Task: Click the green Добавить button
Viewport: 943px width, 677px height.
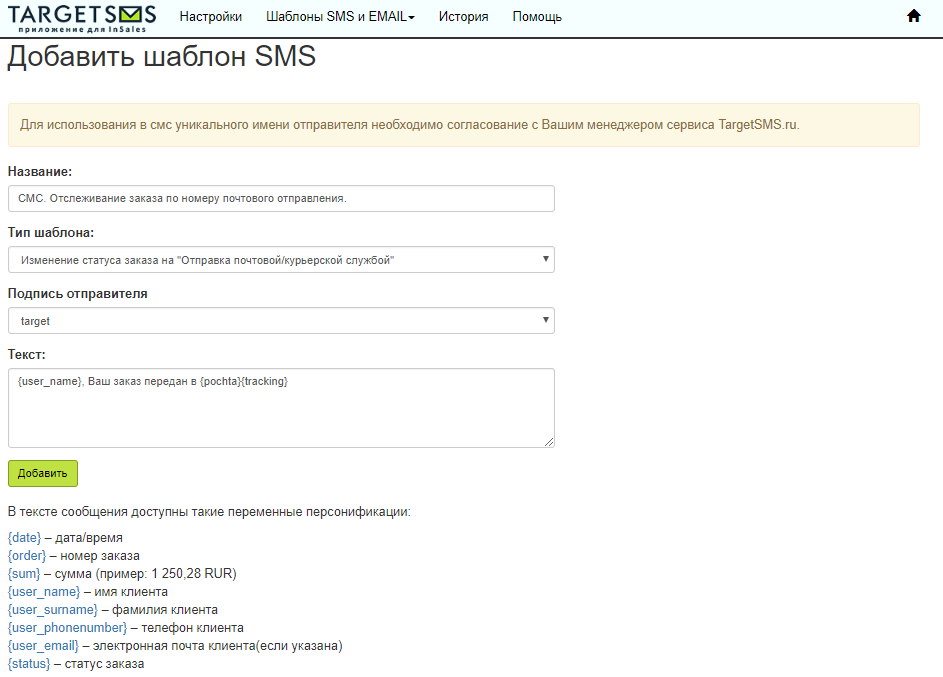Action: click(x=43, y=473)
